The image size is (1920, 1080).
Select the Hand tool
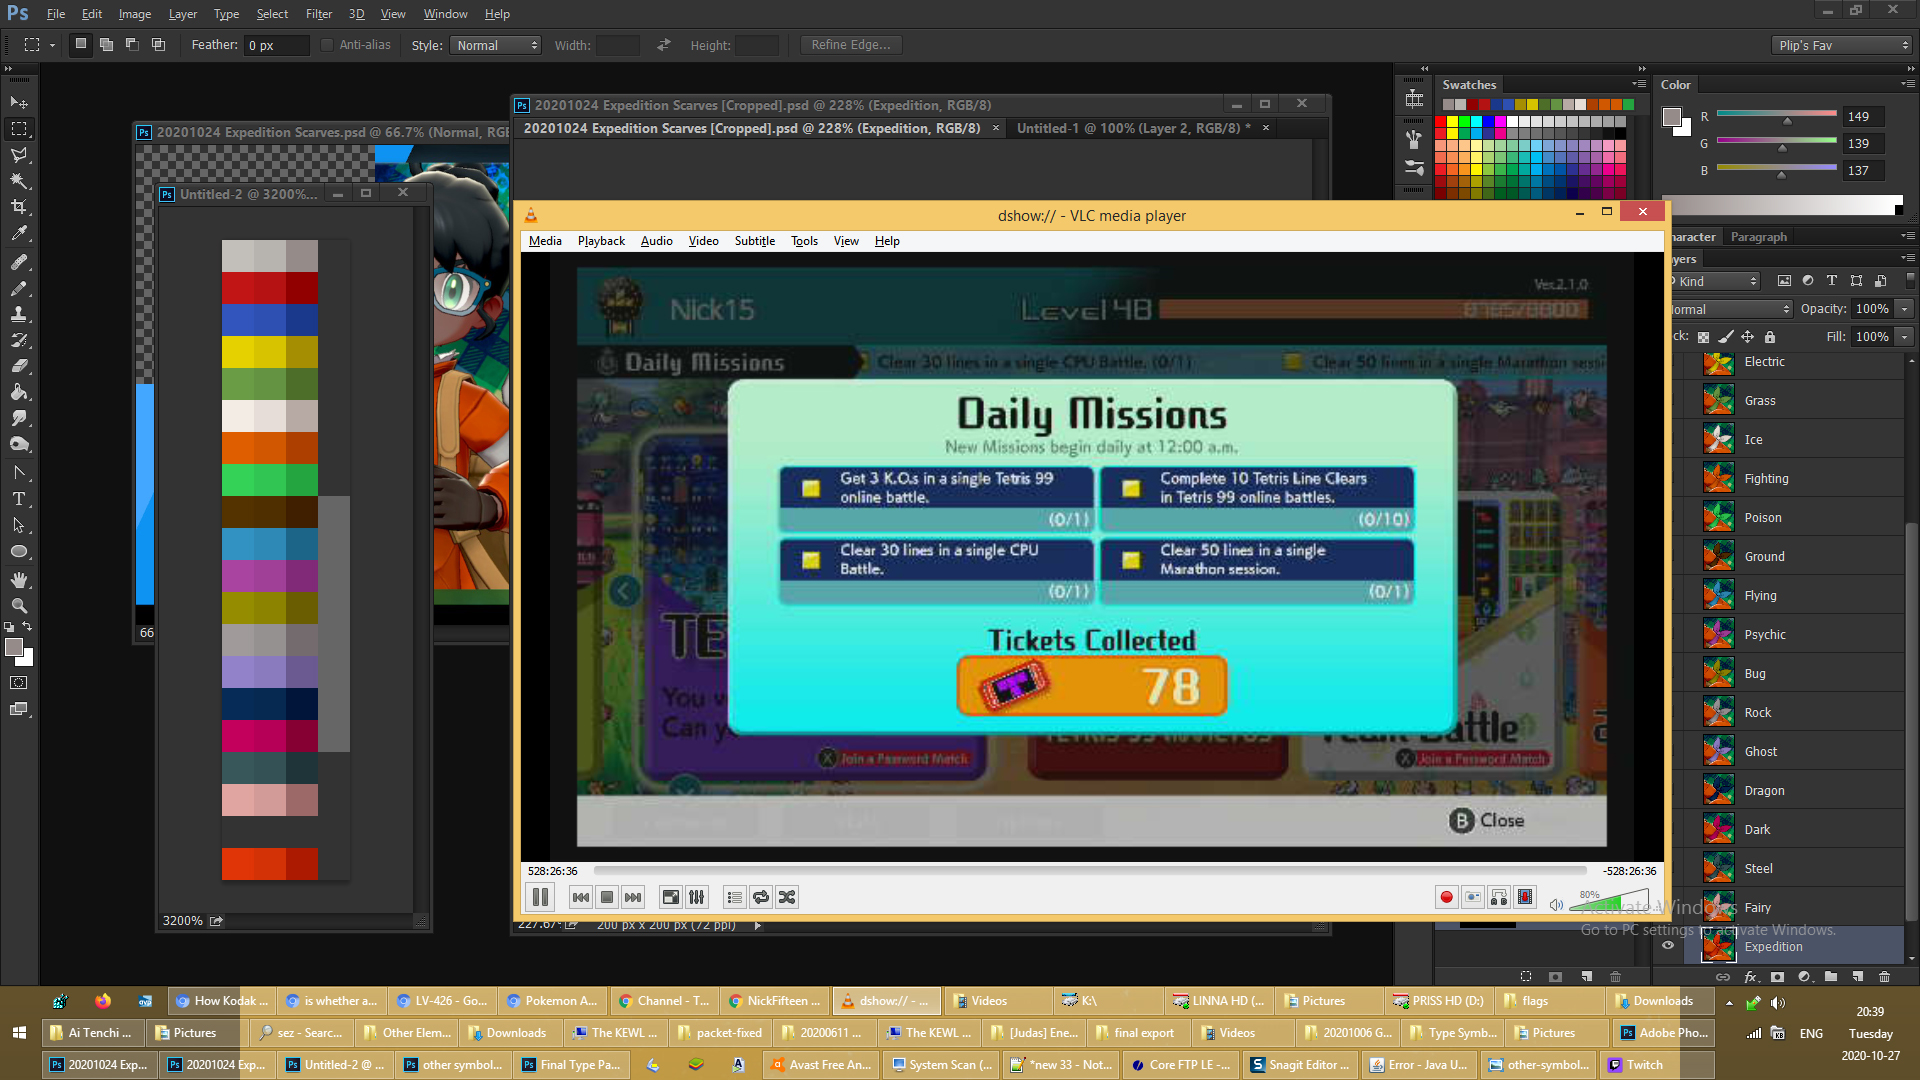point(19,580)
